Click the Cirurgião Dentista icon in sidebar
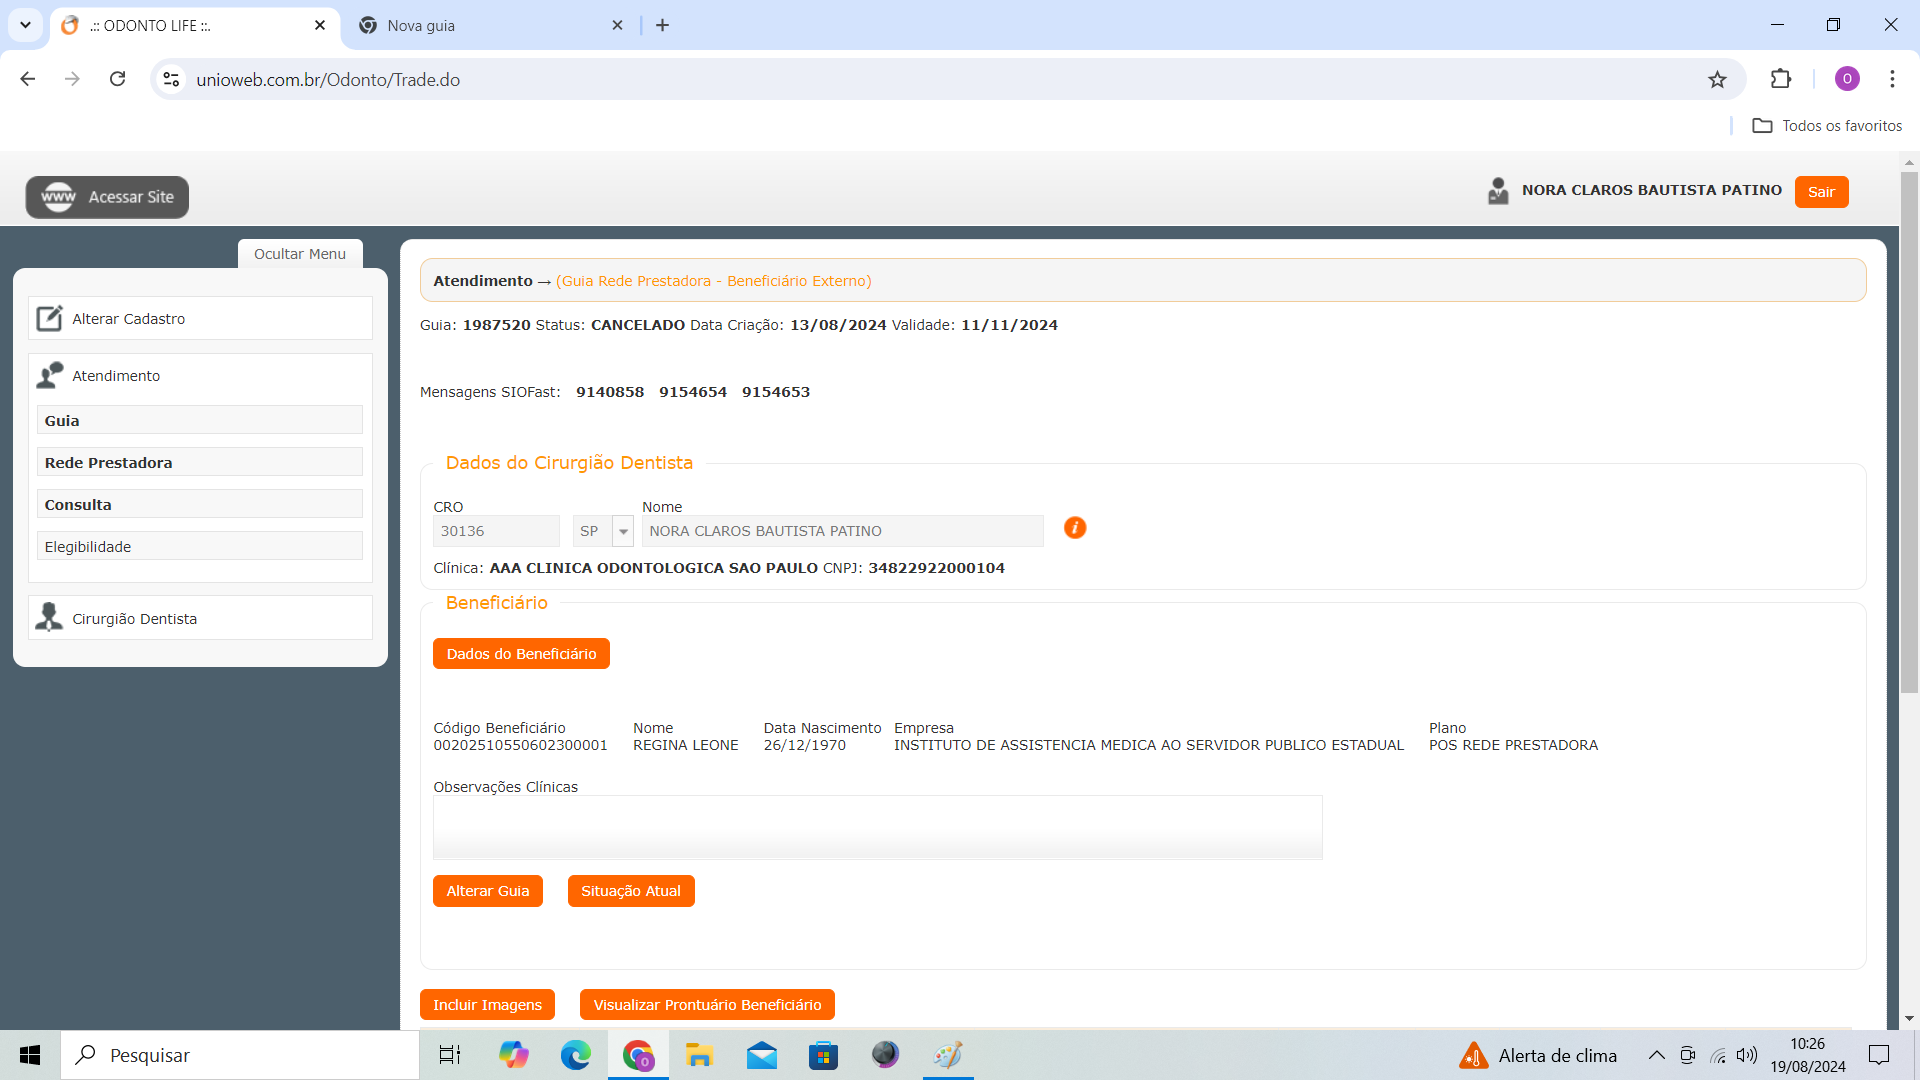This screenshot has width=1920, height=1080. coord(49,618)
